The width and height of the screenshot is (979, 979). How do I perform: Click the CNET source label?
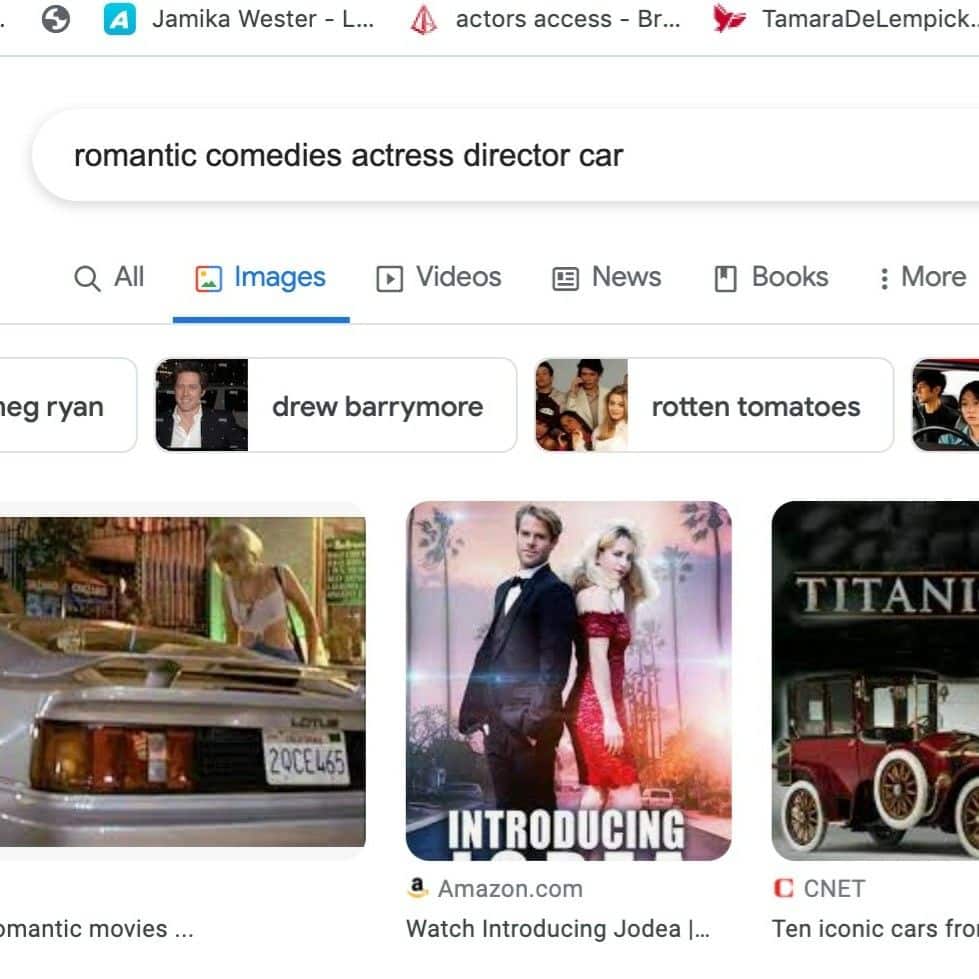(x=834, y=888)
